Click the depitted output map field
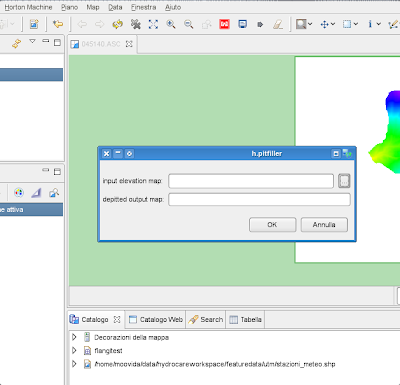This screenshot has height=385, width=400. (x=259, y=199)
